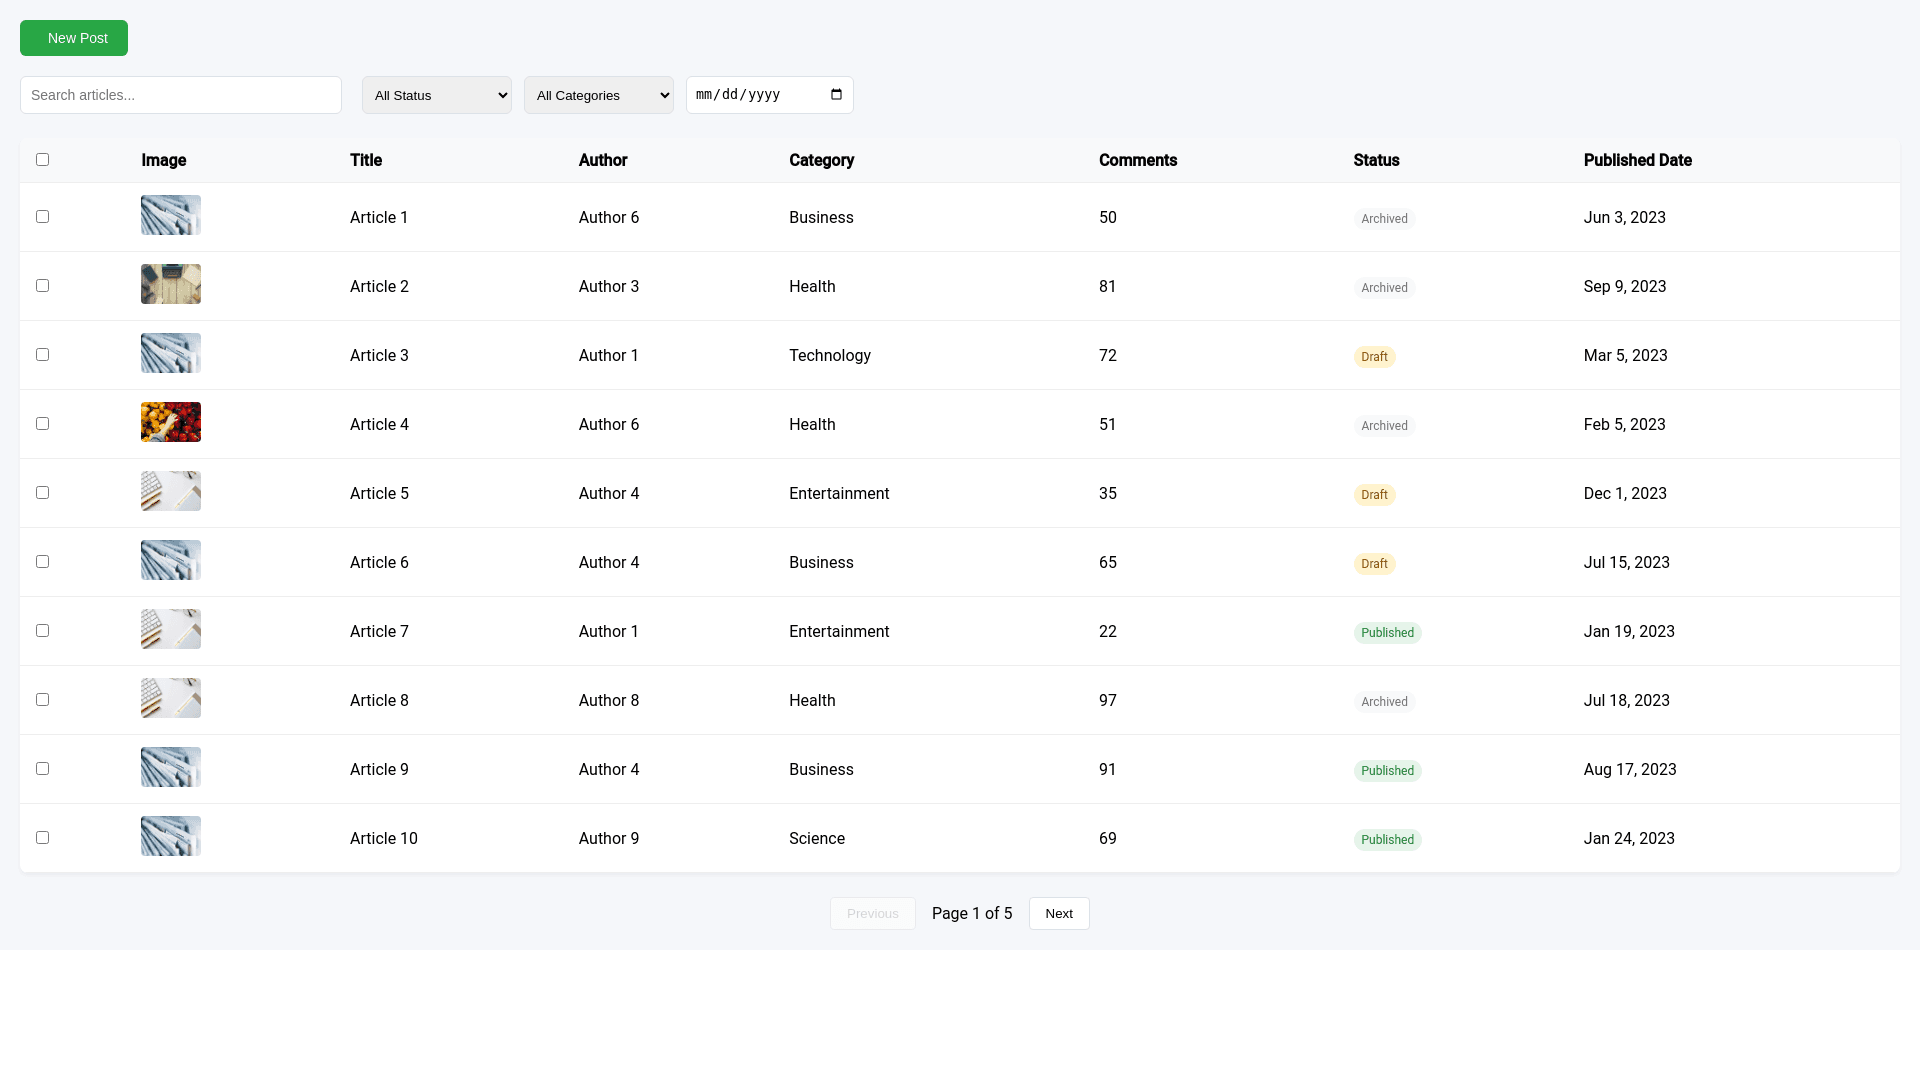This screenshot has width=1920, height=1080.
Task: Click the Article 6 title
Action: click(379, 563)
